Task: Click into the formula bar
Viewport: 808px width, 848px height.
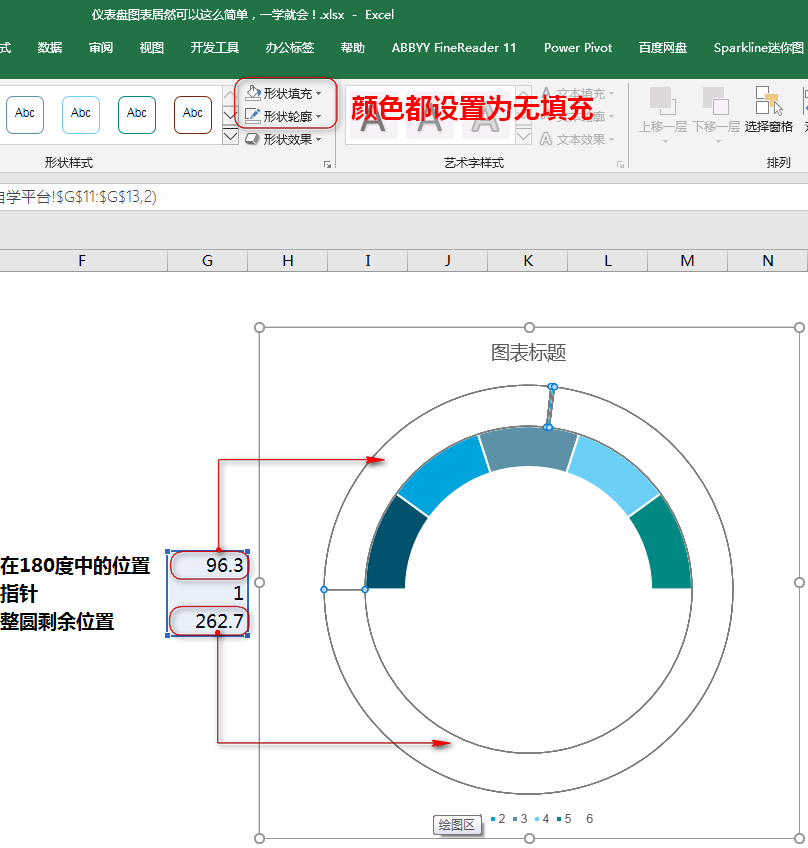Action: click(404, 197)
